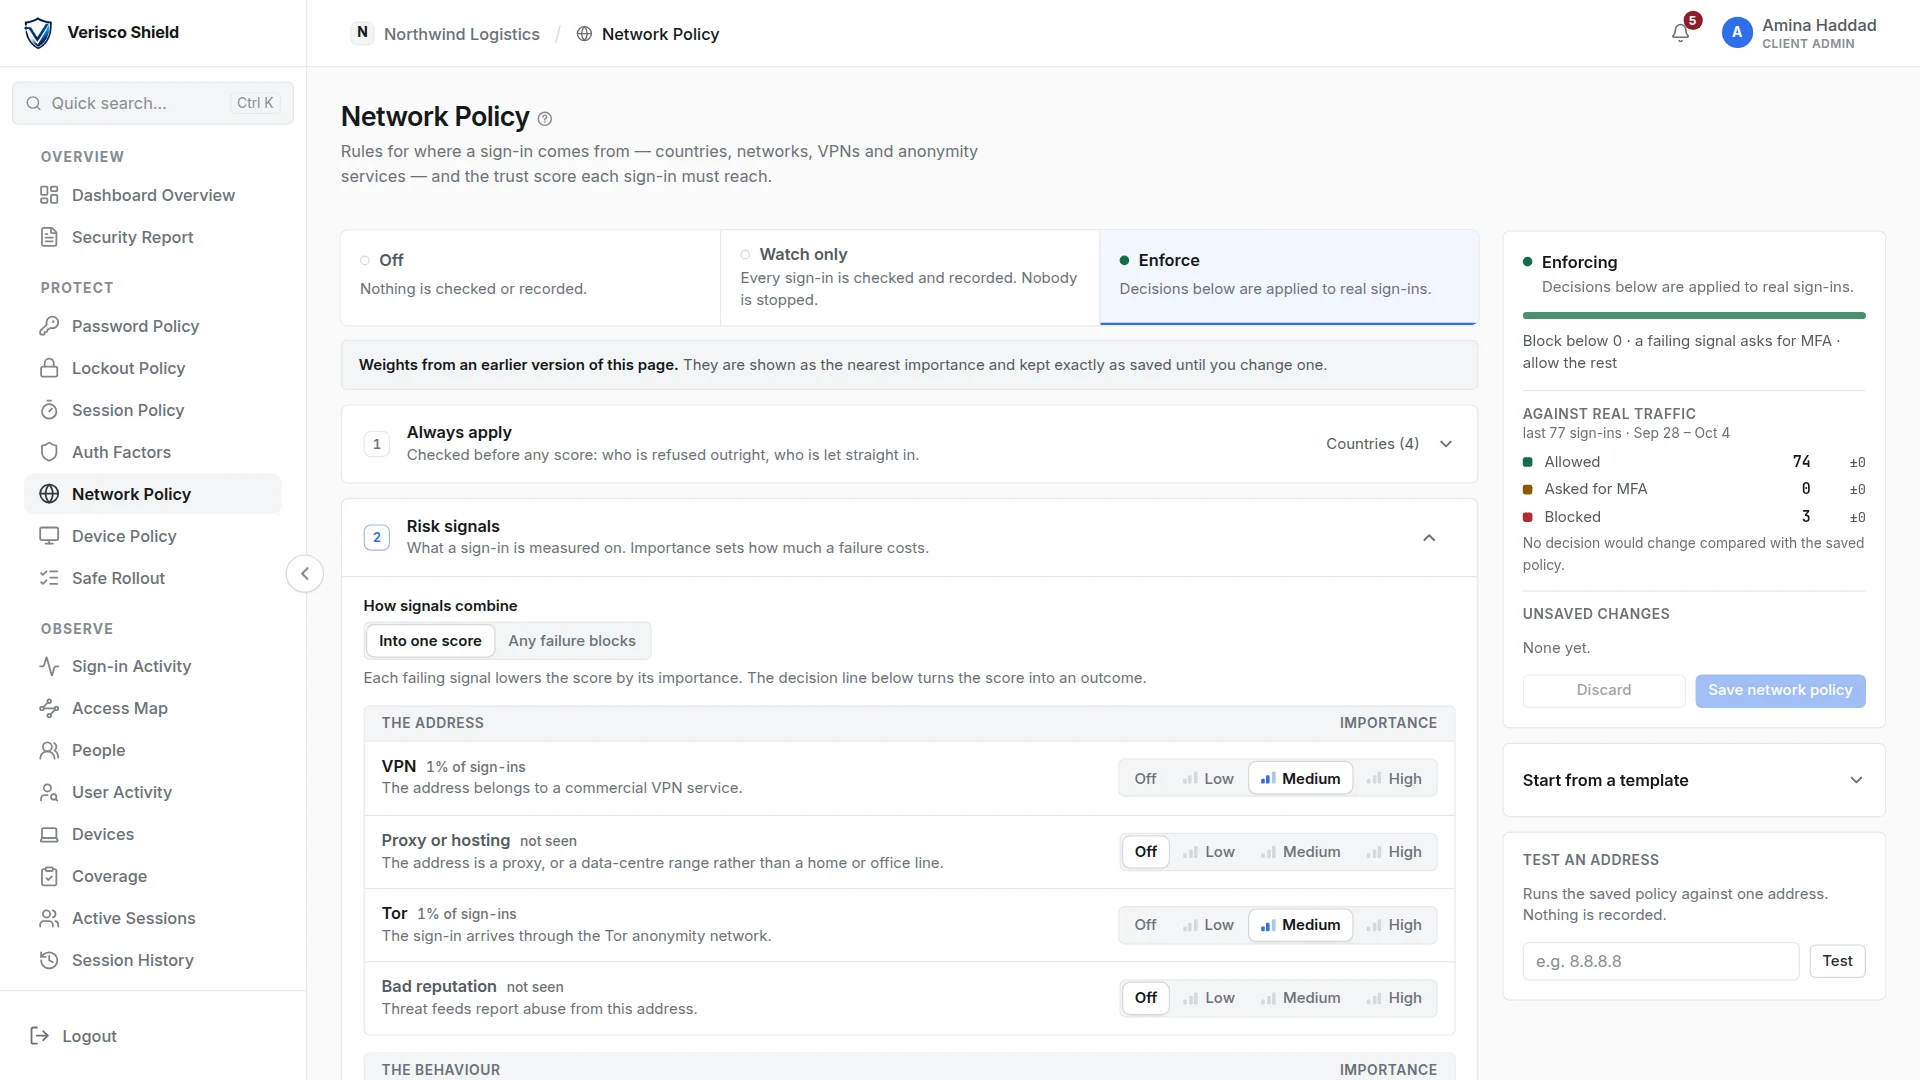1920x1080 pixels.
Task: Collapse the Risk signals section
Action: 1429,538
